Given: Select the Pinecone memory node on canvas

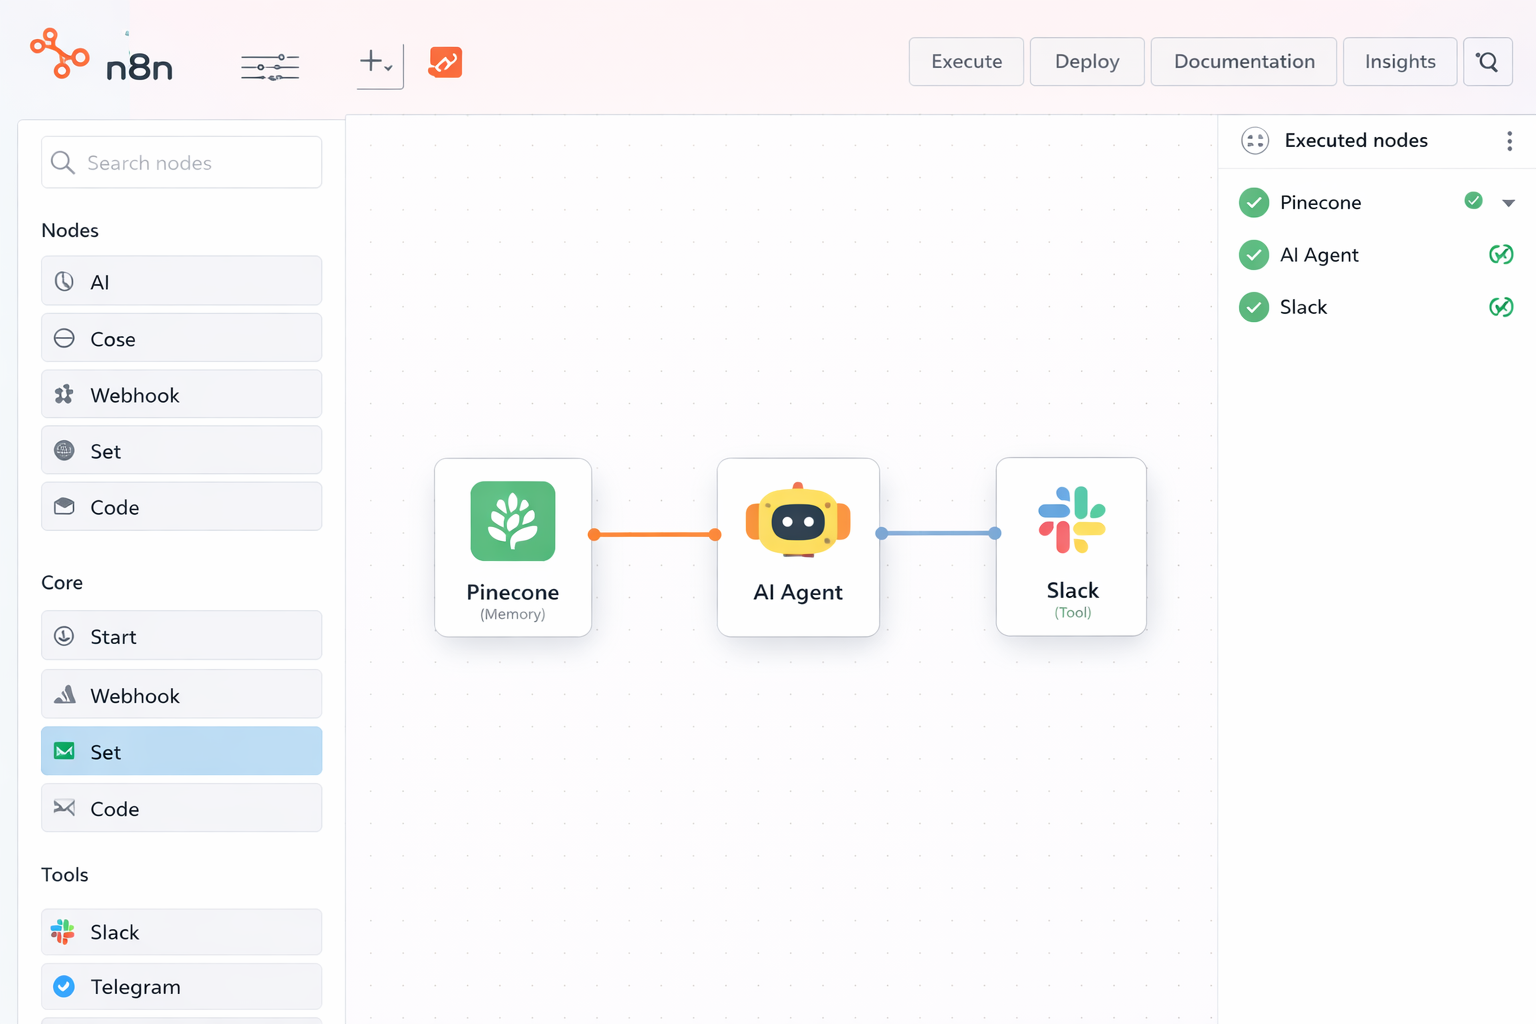Looking at the screenshot, I should [x=512, y=548].
